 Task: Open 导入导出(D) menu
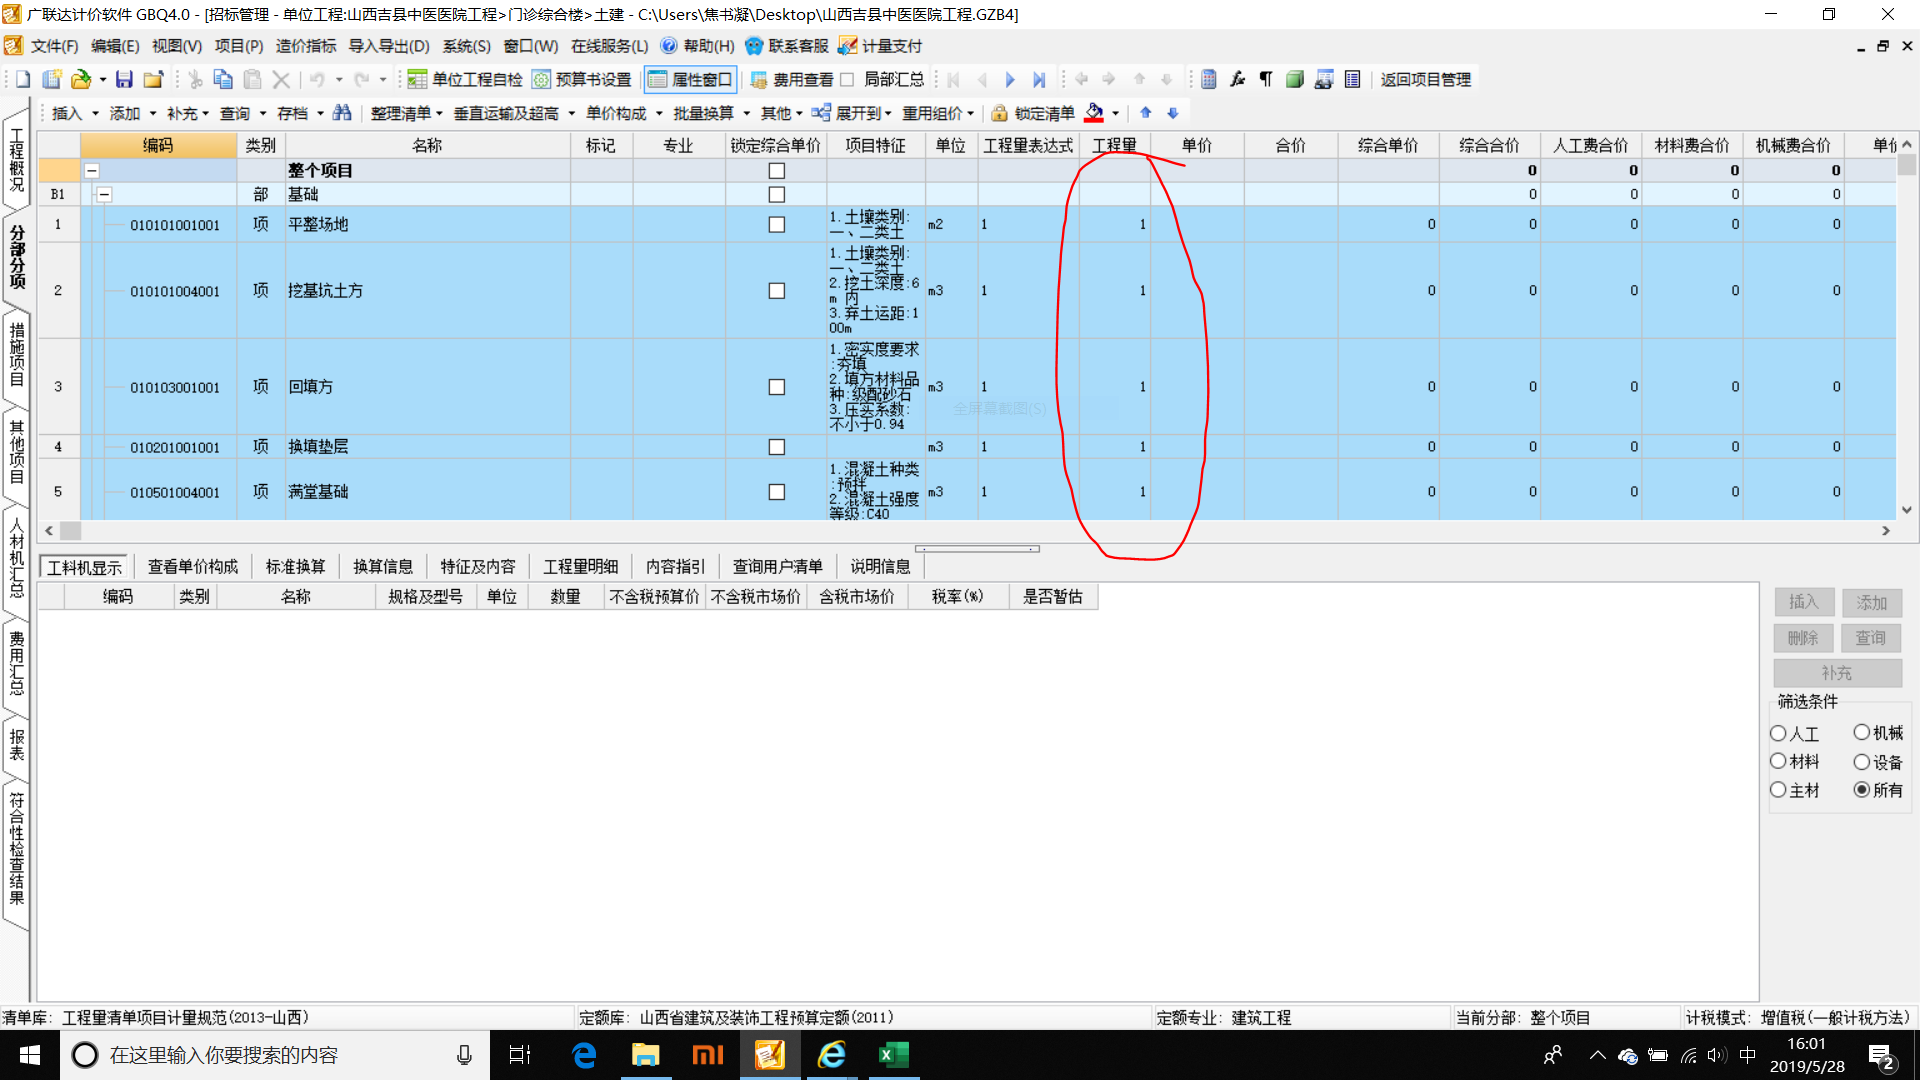click(389, 46)
